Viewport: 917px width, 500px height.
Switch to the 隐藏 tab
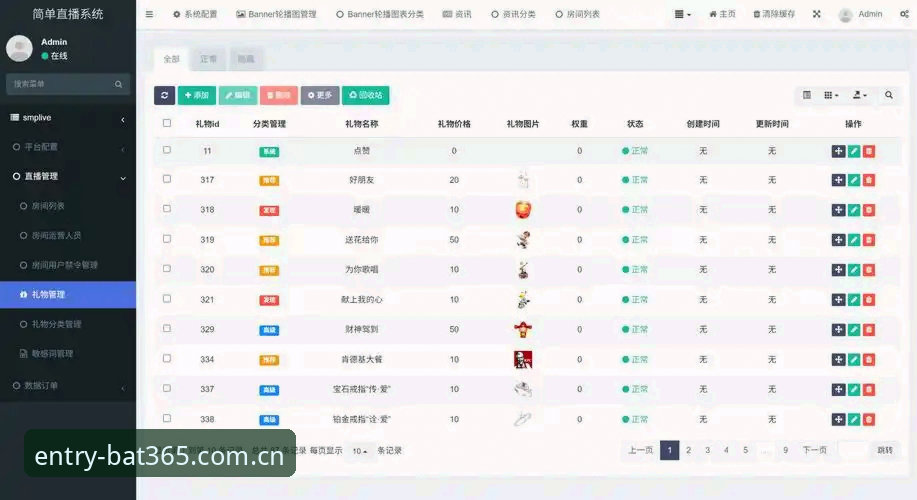coord(246,59)
